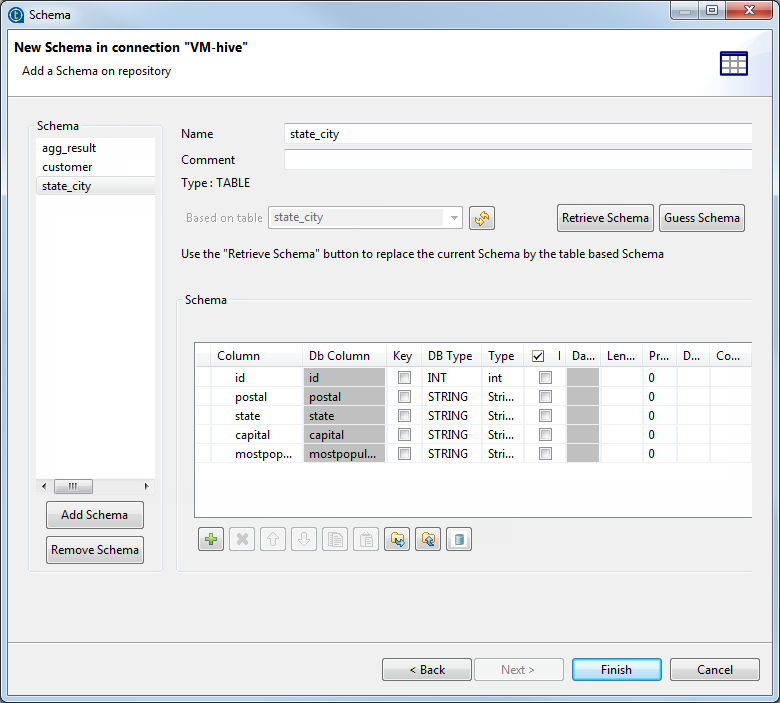Select agg_result in the Schema list
This screenshot has height=703, width=780.
[70, 148]
